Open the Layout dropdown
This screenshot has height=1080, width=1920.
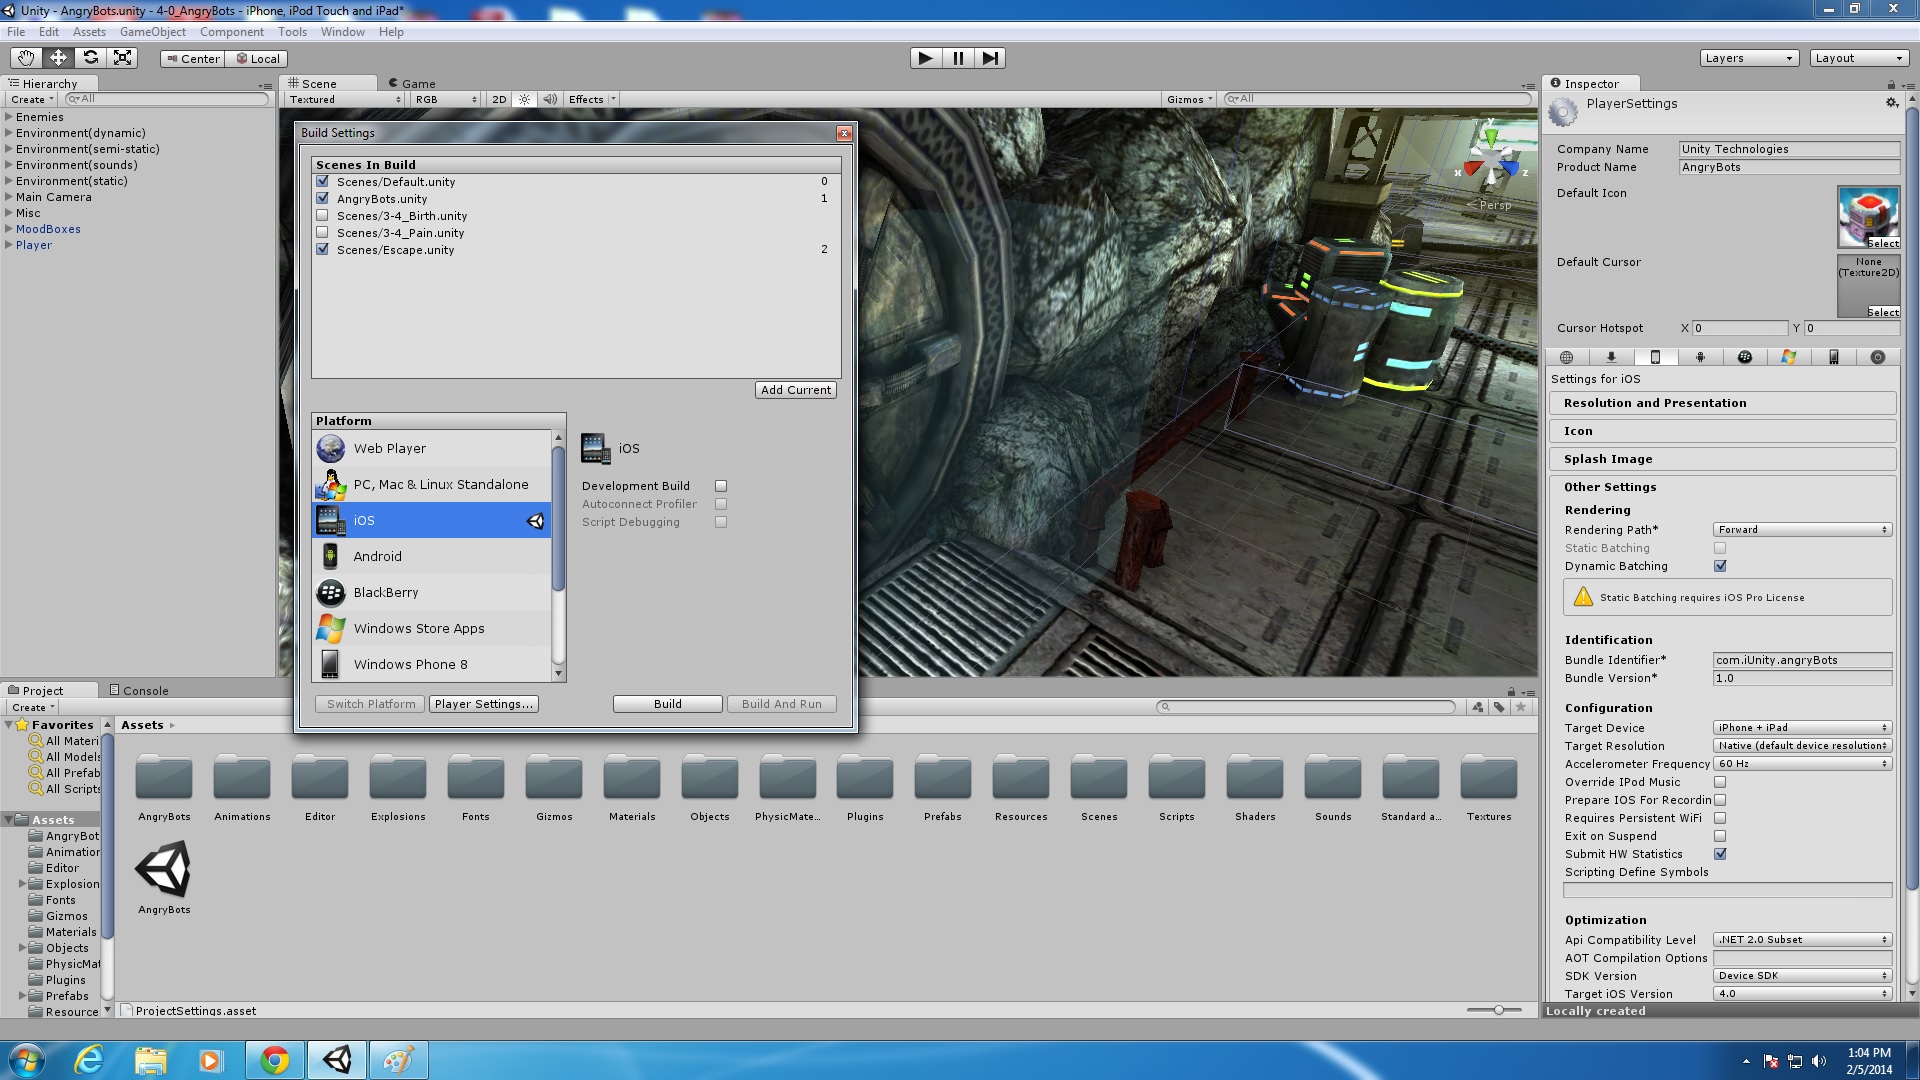[x=1859, y=58]
